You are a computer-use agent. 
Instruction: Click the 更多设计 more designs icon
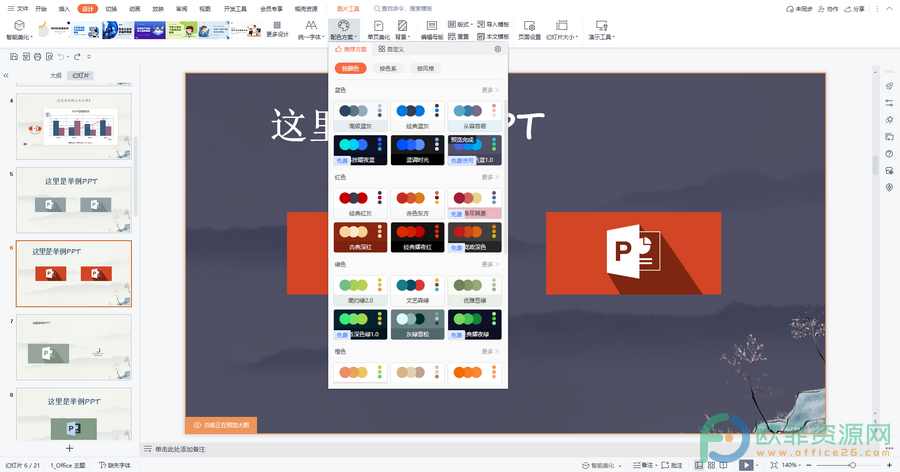(277, 30)
